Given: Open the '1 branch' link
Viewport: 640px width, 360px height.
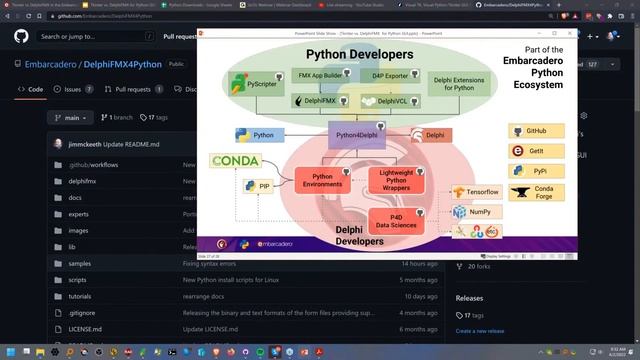Looking at the screenshot, I should pyautogui.click(x=117, y=118).
